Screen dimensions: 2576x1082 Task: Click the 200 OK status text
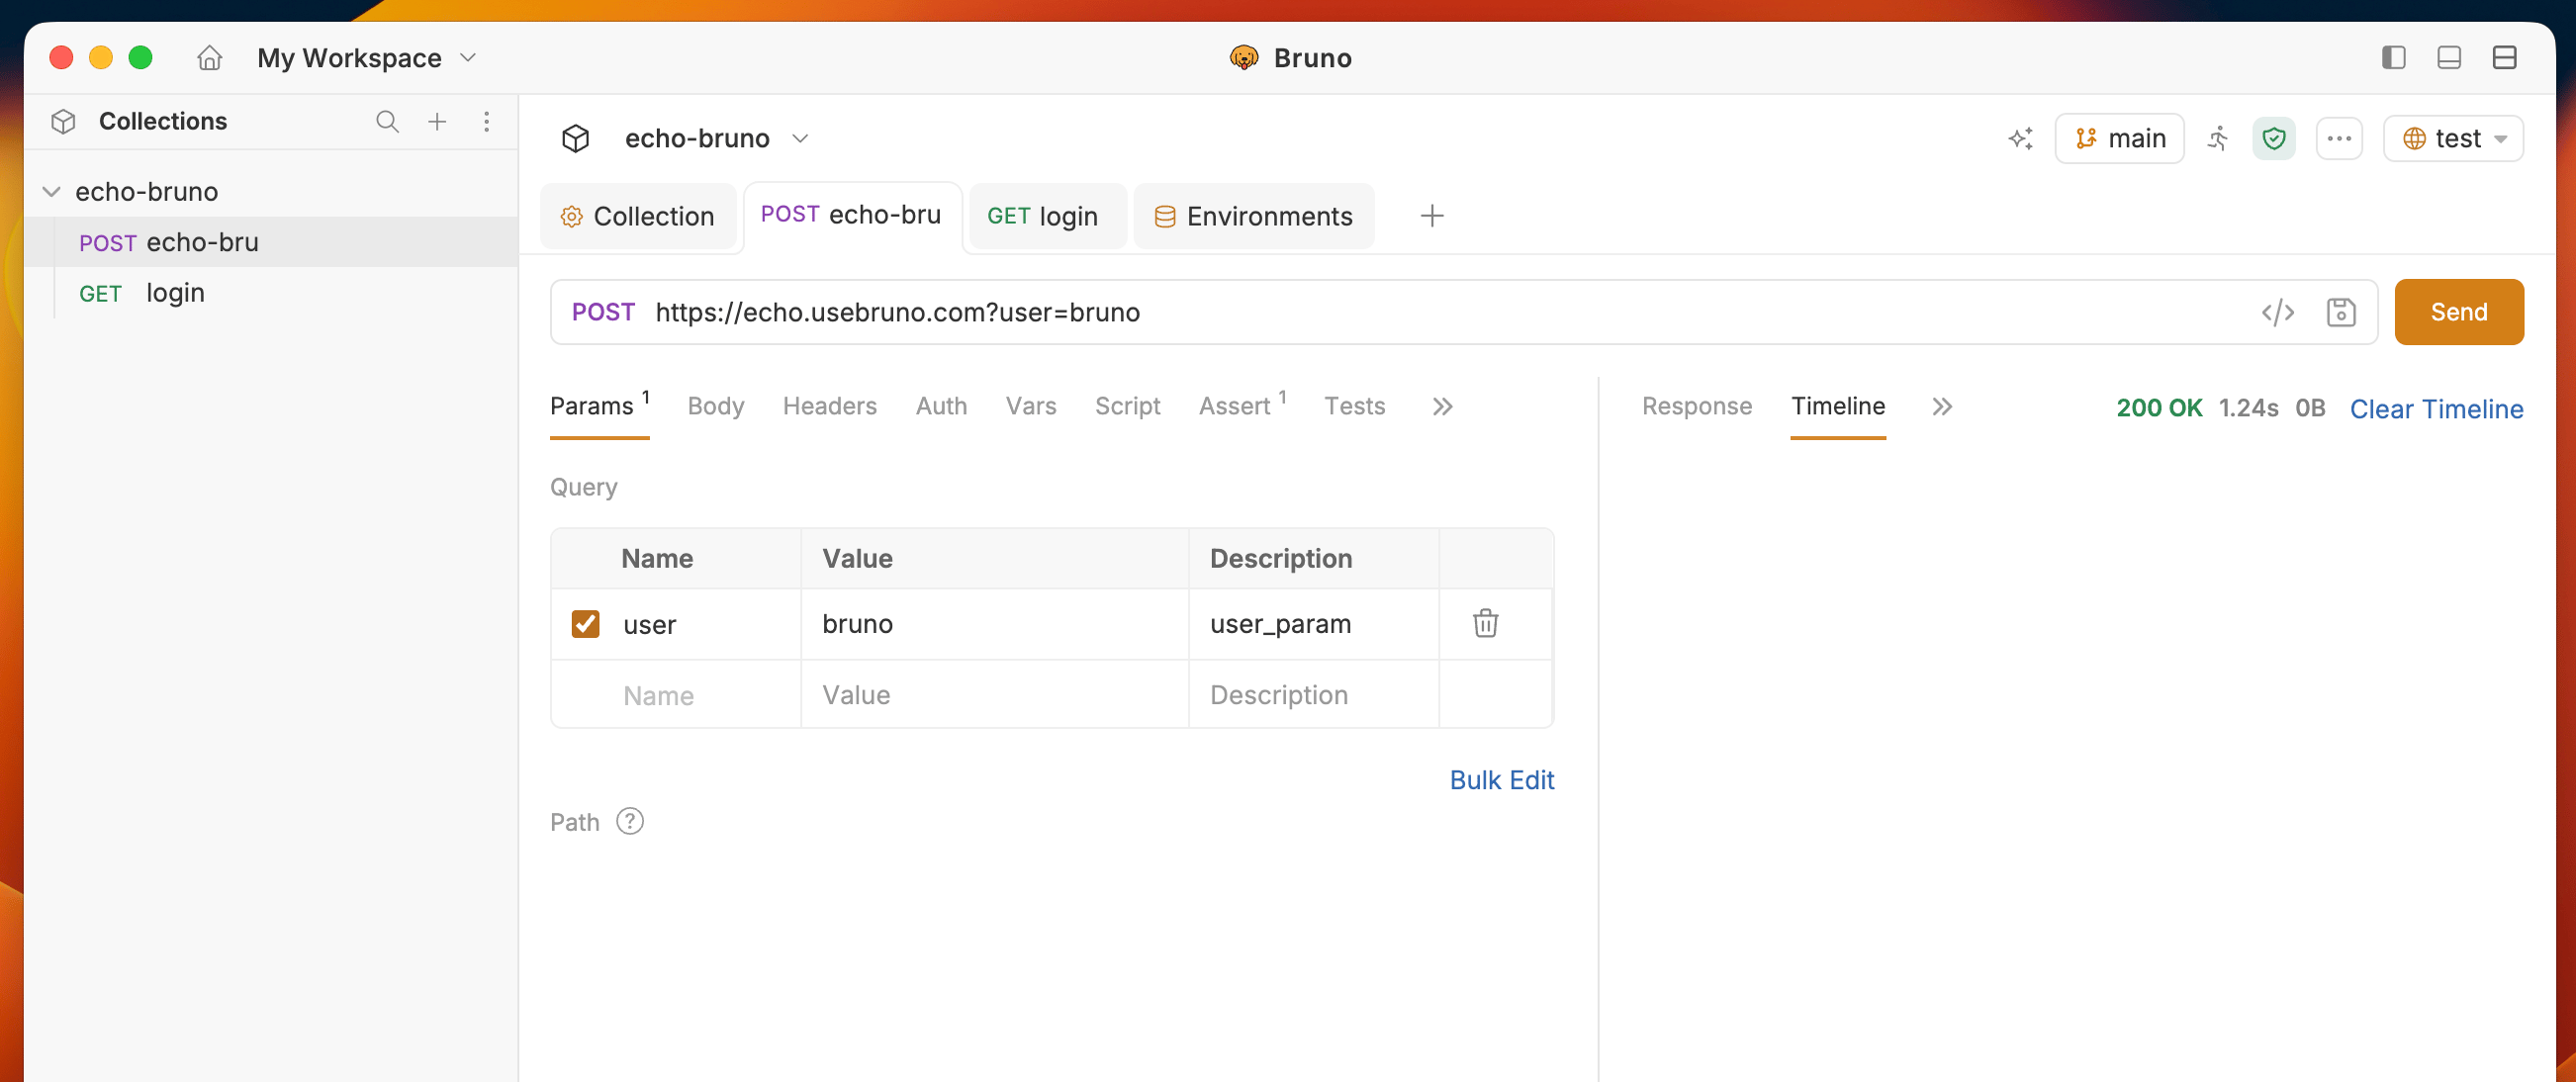click(2158, 408)
